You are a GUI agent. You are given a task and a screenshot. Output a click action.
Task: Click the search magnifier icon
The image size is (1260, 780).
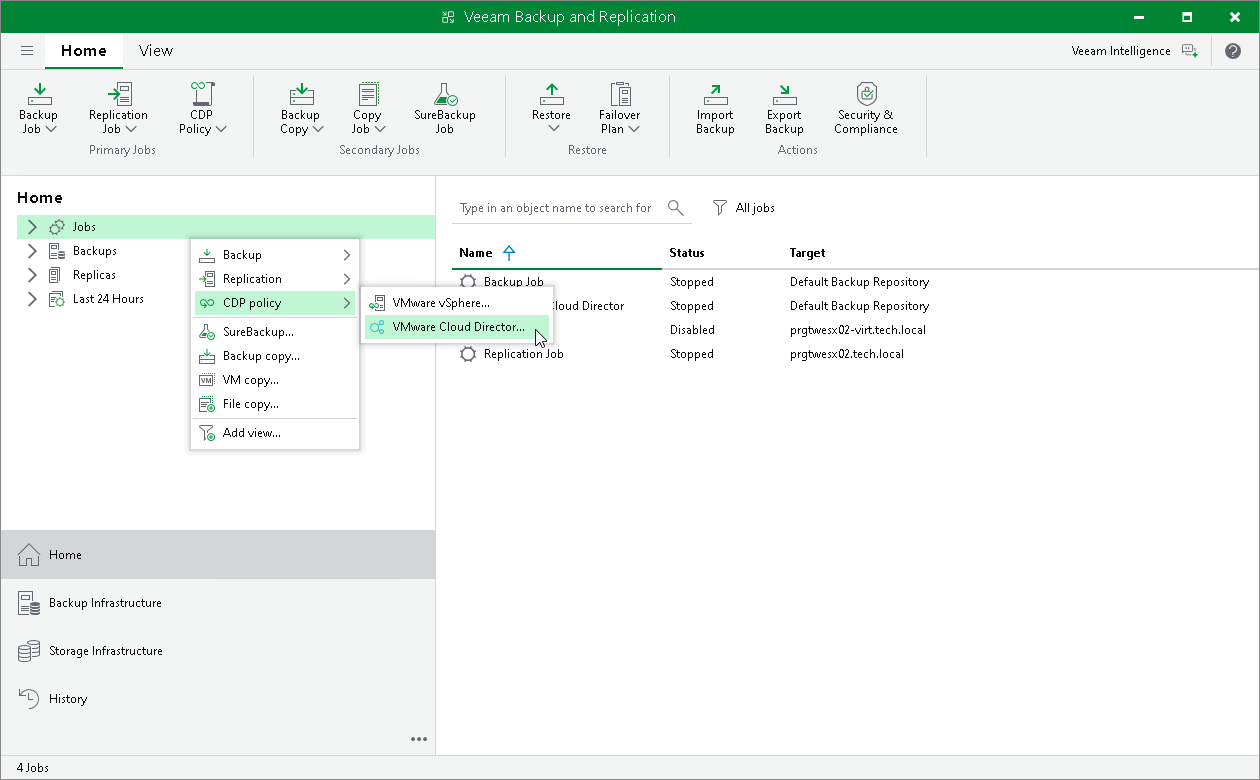[676, 207]
